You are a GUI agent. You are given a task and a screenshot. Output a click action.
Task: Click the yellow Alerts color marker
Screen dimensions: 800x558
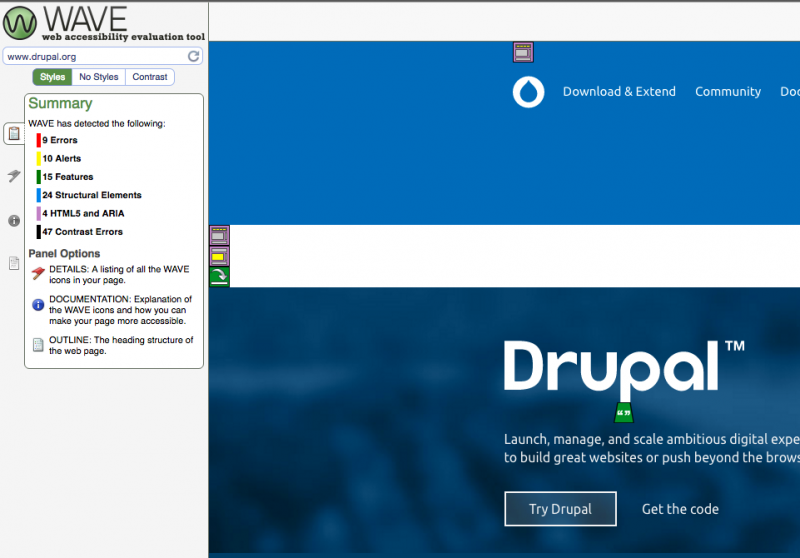click(x=39, y=159)
